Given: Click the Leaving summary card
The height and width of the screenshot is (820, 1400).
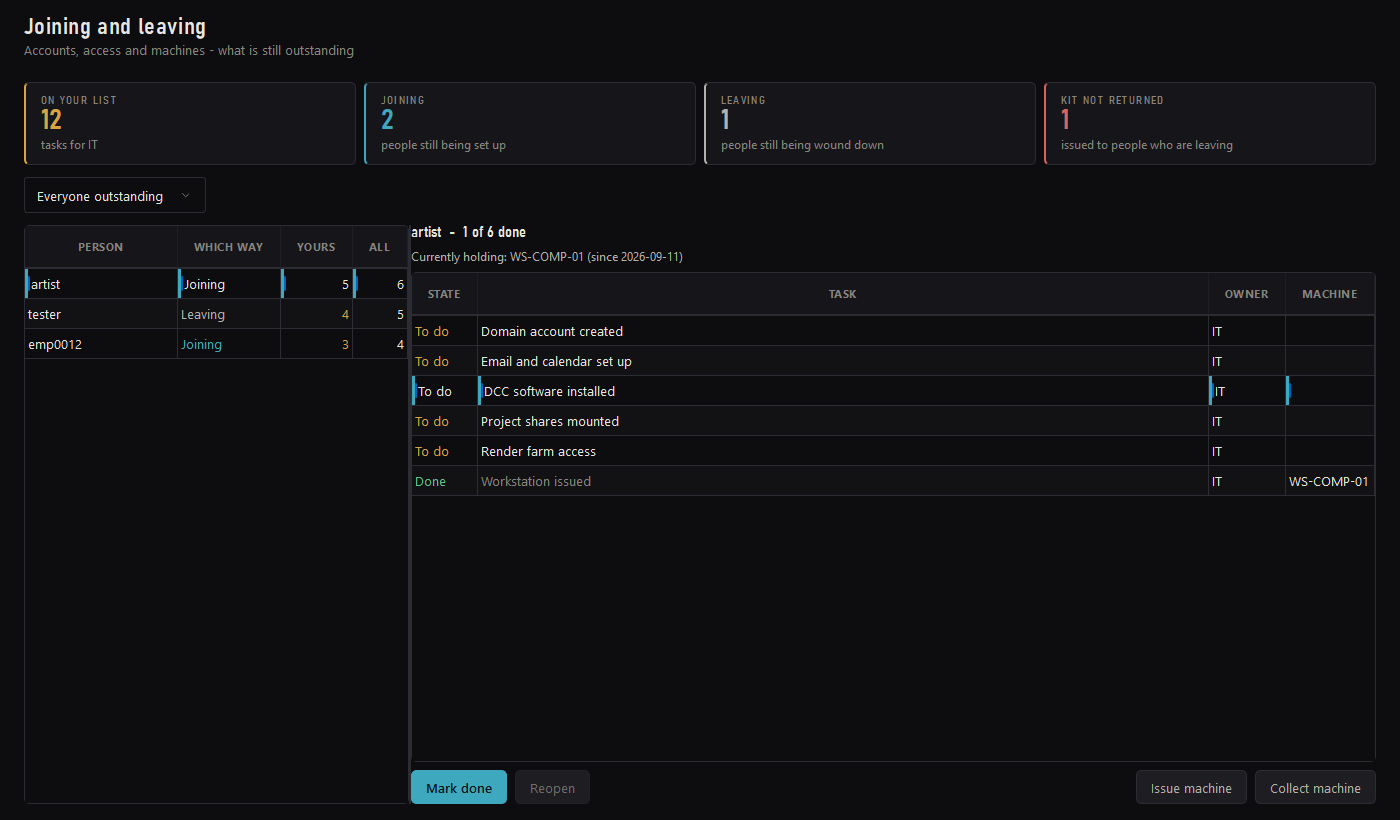Looking at the screenshot, I should click(x=870, y=123).
